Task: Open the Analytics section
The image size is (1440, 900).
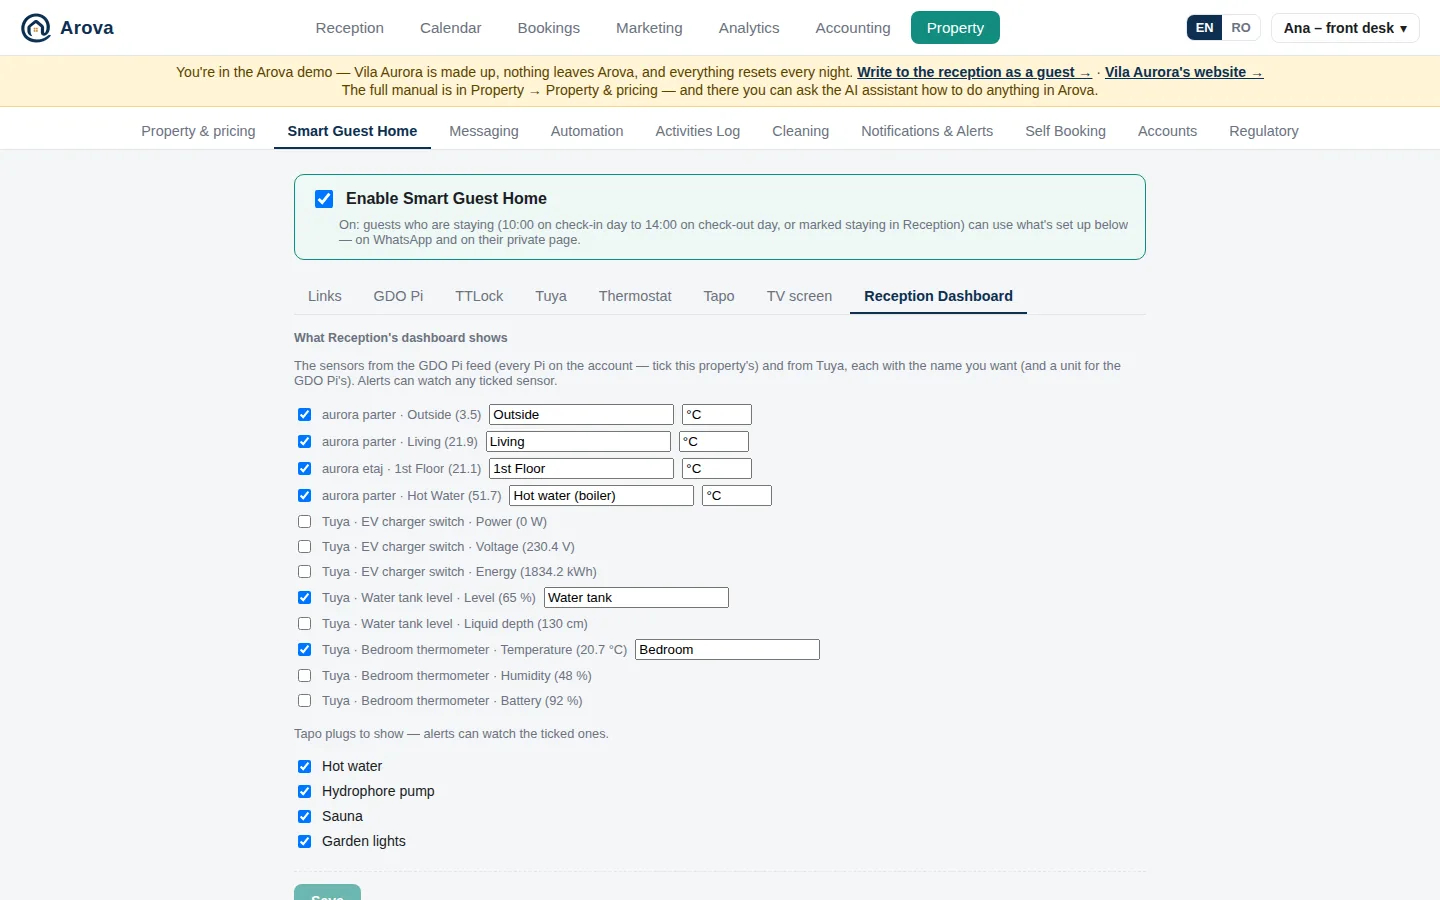Action: 749,28
